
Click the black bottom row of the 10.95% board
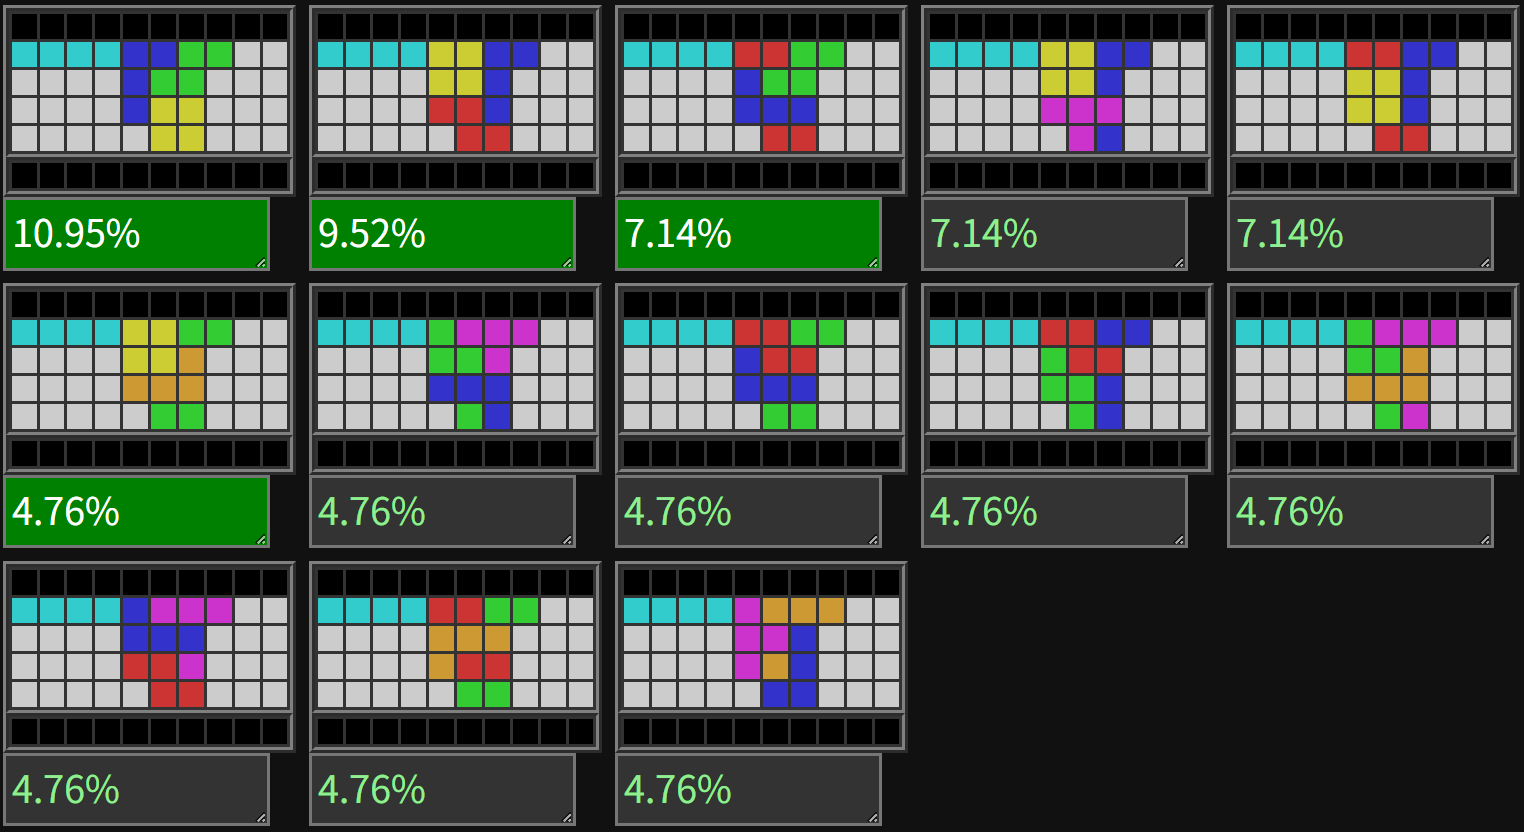click(150, 176)
